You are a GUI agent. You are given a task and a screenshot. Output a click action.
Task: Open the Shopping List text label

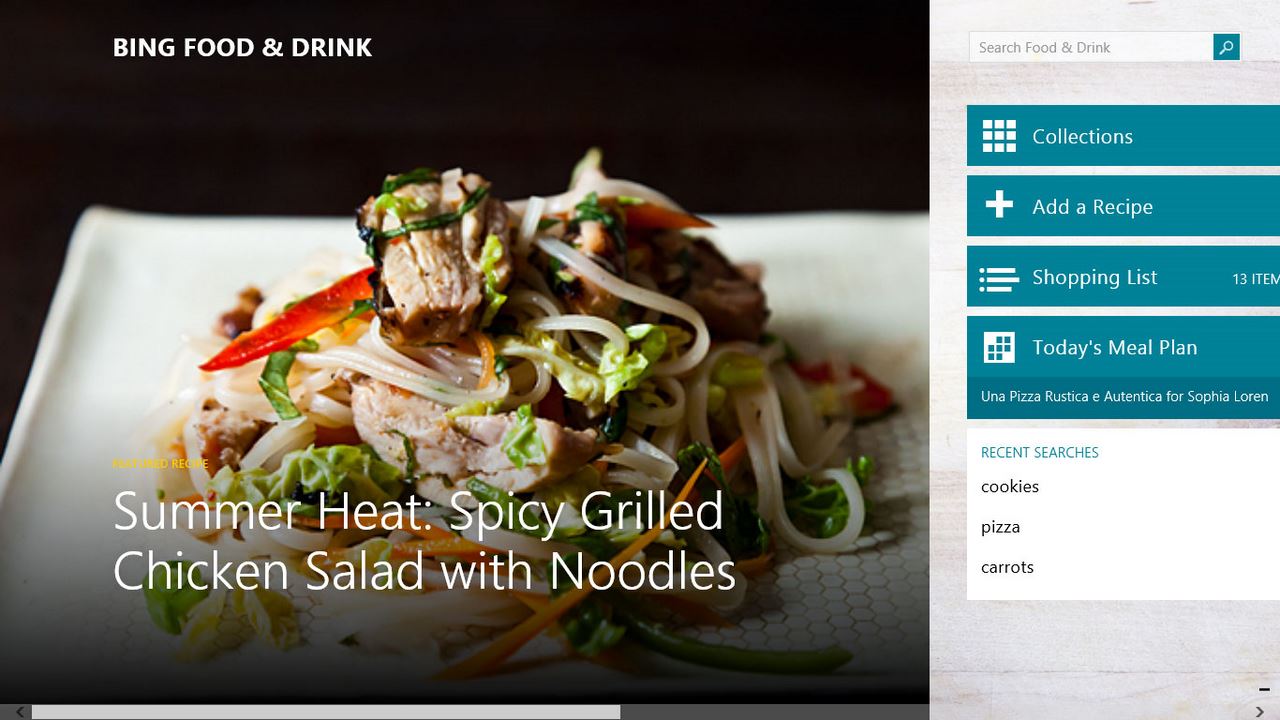tap(1094, 278)
